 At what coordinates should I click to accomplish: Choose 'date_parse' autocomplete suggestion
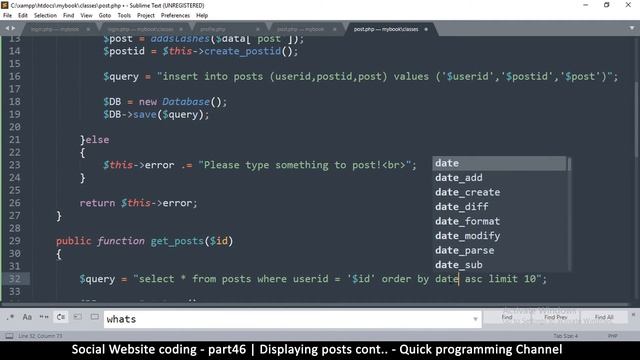click(x=500, y=250)
